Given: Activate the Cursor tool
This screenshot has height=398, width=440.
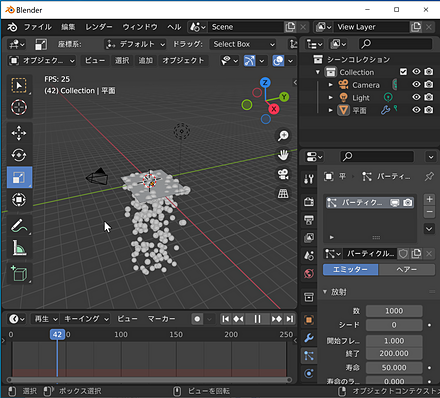Looking at the screenshot, I should click(x=19, y=107).
